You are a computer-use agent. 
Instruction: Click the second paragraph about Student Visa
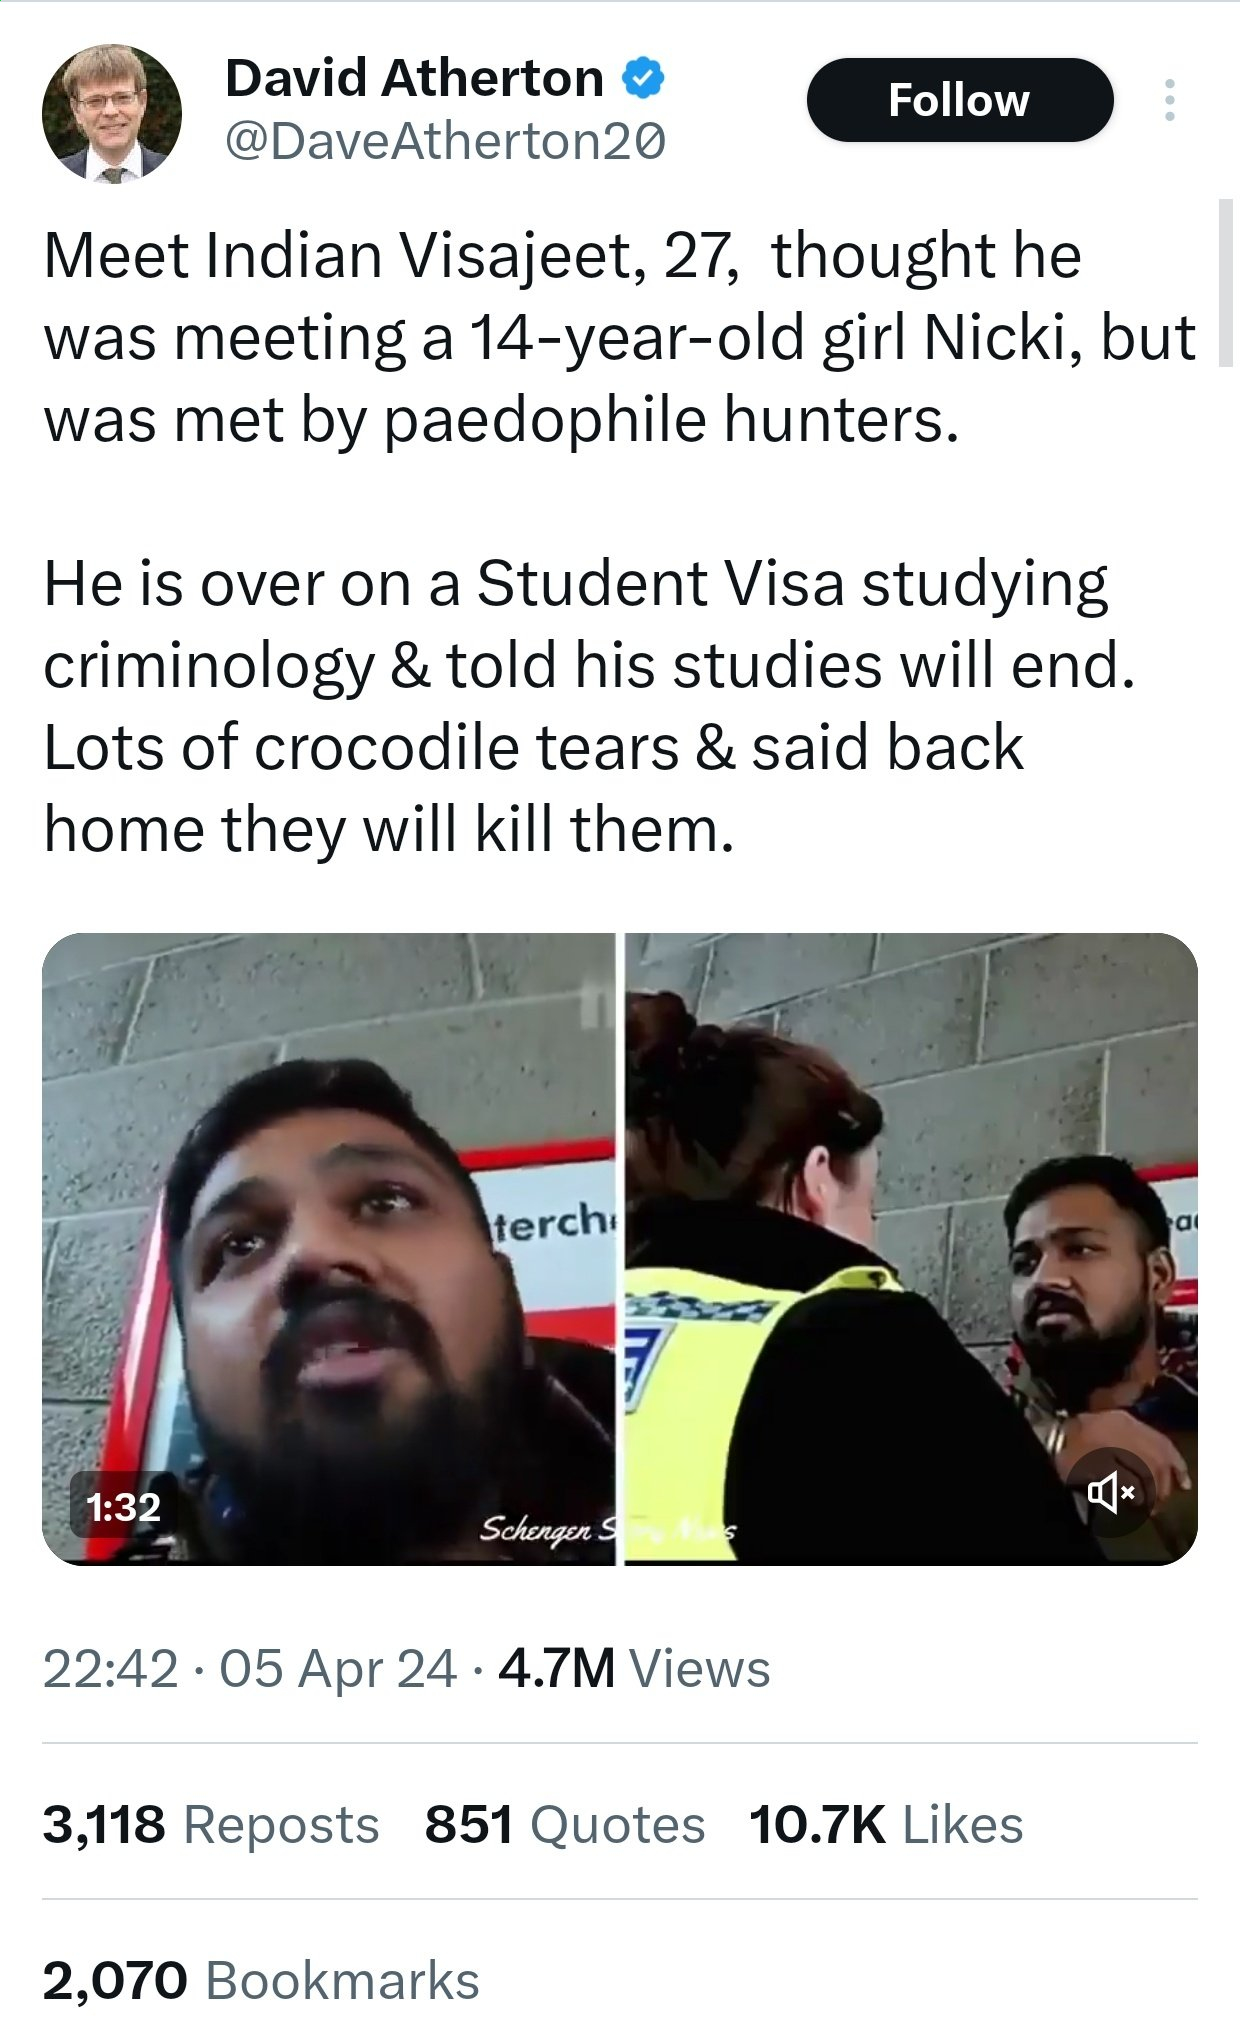pyautogui.click(x=590, y=706)
